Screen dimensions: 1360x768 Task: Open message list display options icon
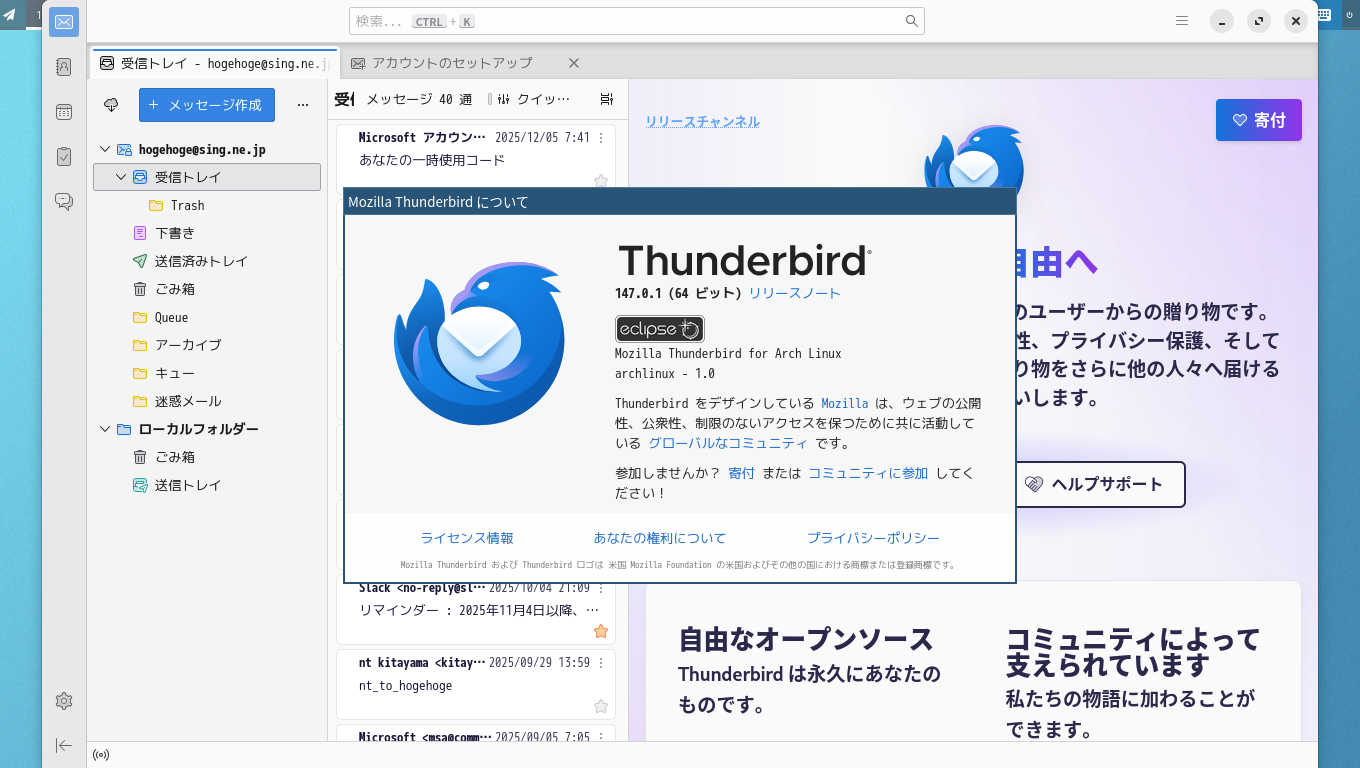click(x=606, y=99)
